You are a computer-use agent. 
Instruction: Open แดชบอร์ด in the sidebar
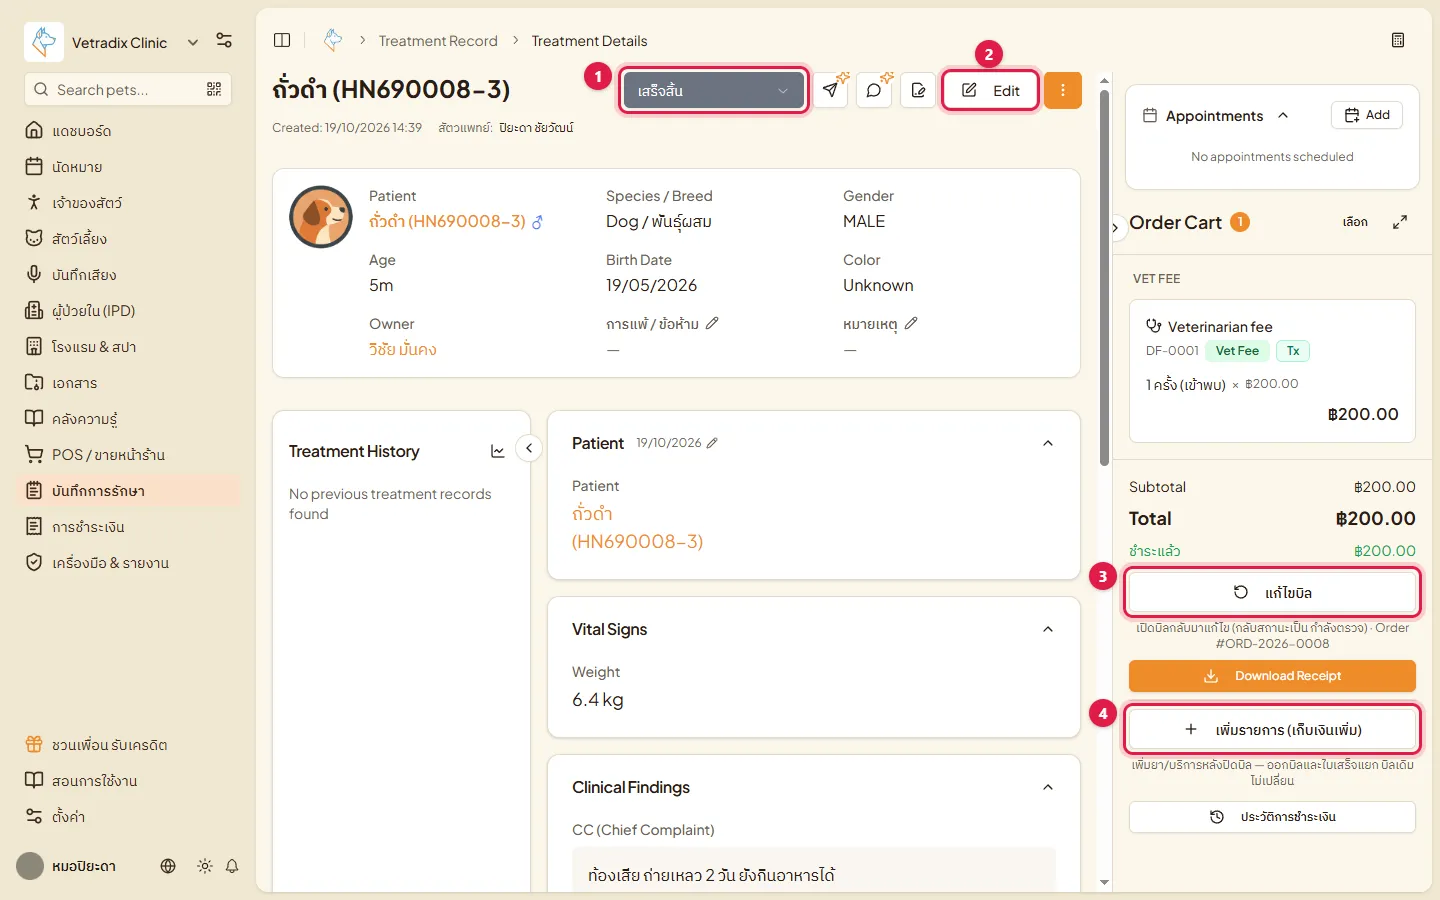pos(128,131)
